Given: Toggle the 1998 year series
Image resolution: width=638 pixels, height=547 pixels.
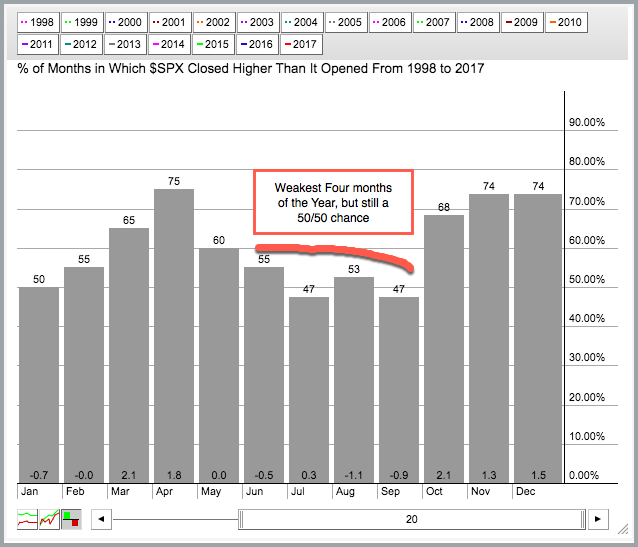Looking at the screenshot, I should [x=38, y=21].
